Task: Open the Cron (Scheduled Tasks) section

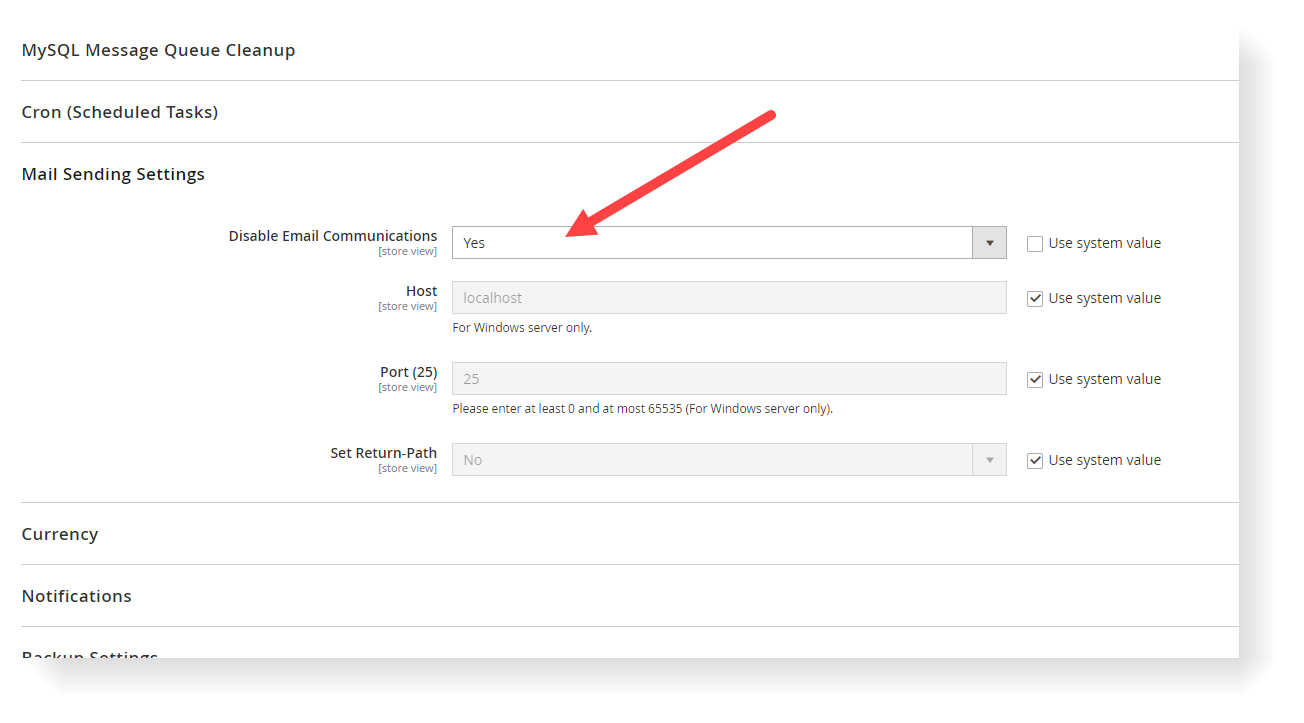Action: (x=119, y=111)
